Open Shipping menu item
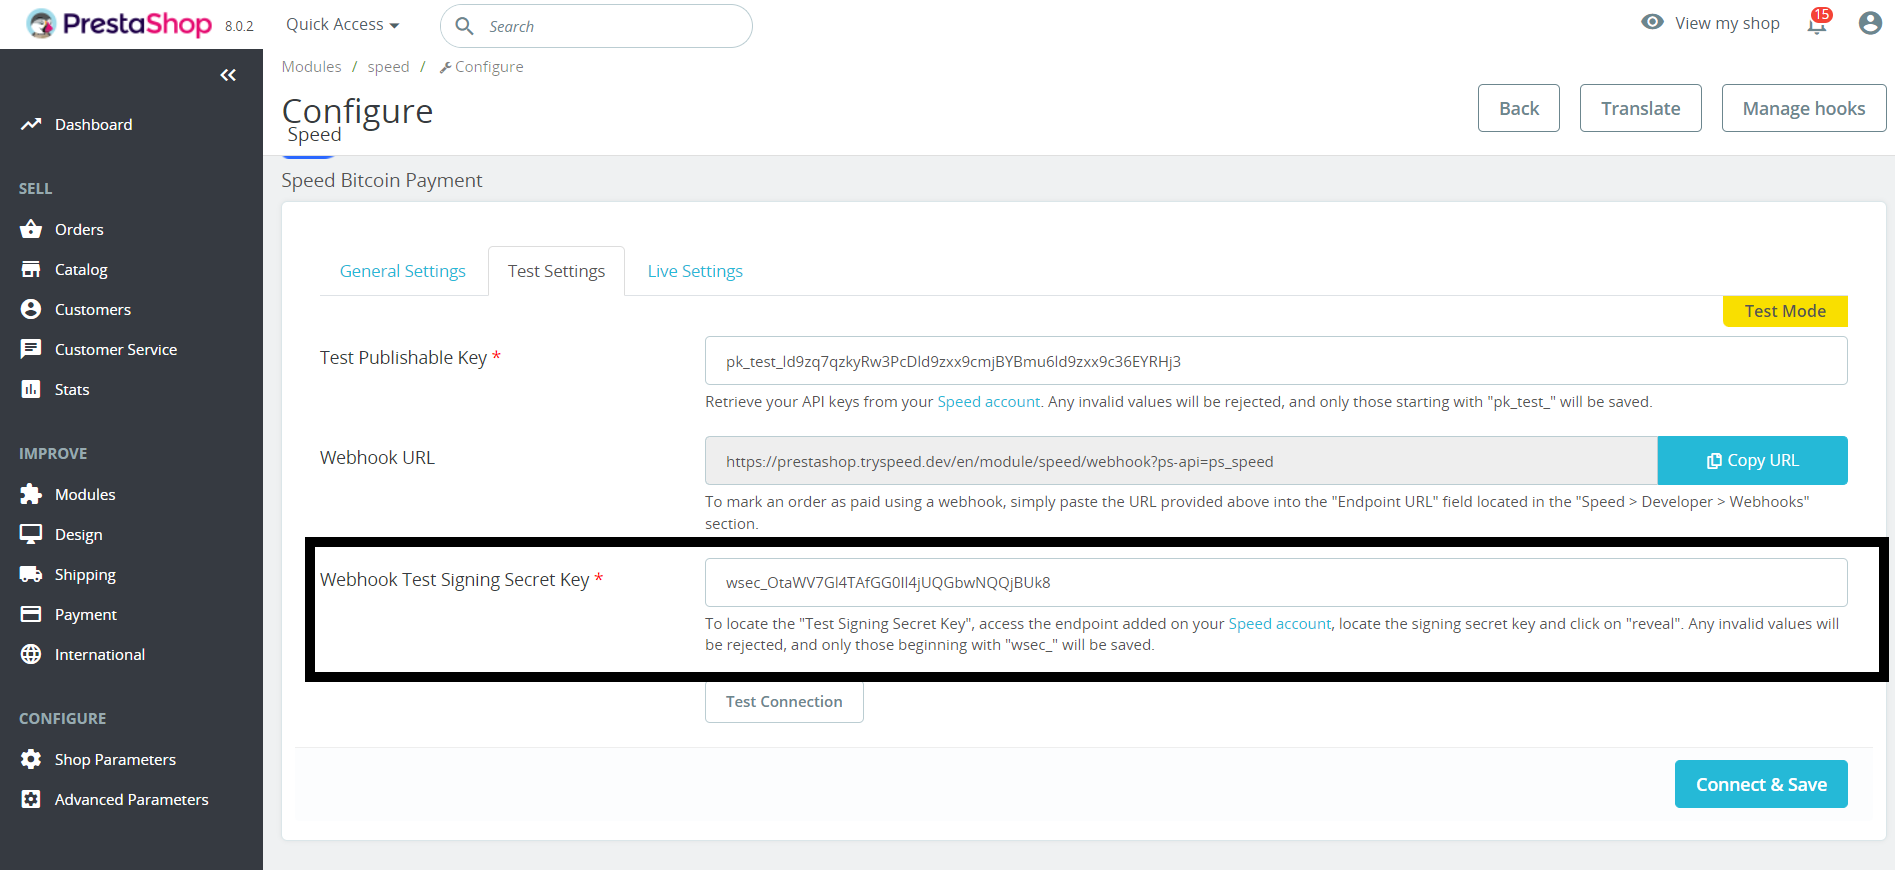The width and height of the screenshot is (1895, 870). click(85, 574)
